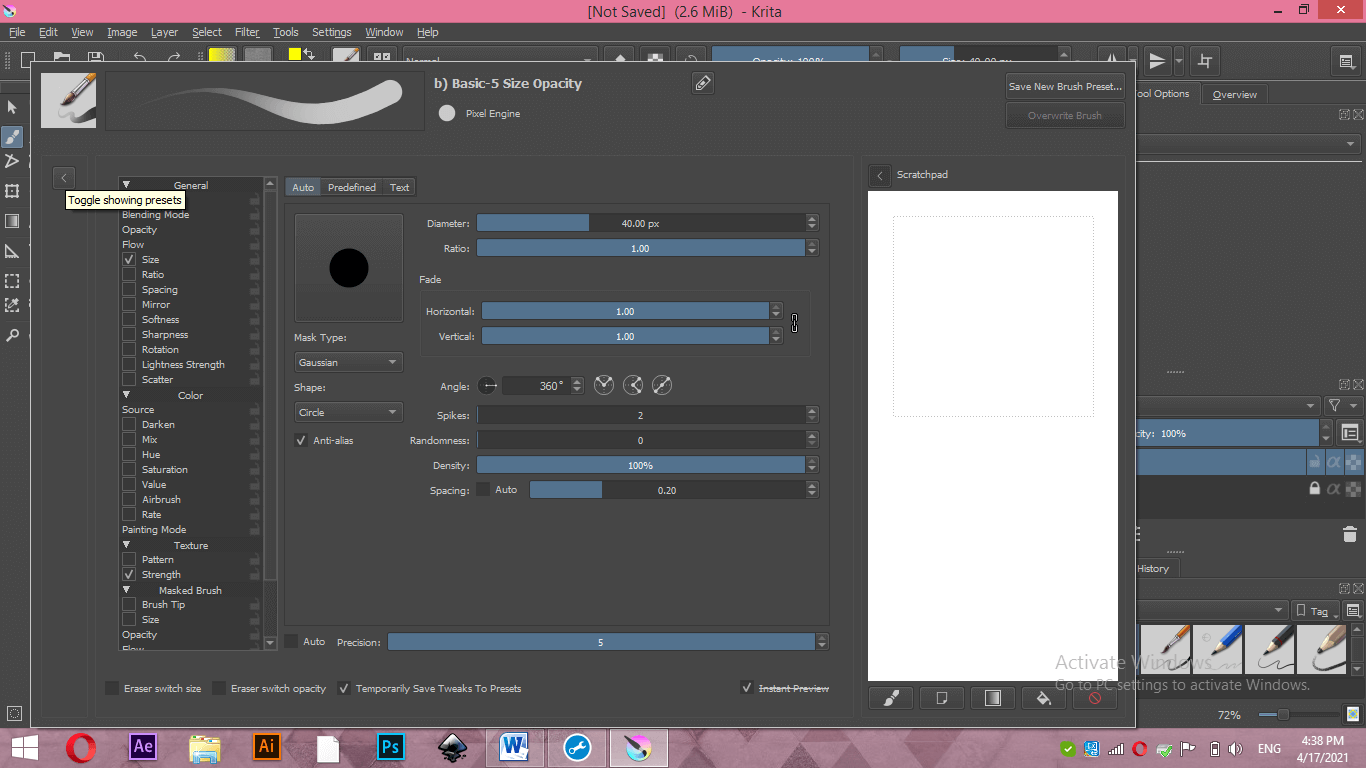Click the Overview button near Tool Options
The image size is (1366, 768).
click(1233, 93)
